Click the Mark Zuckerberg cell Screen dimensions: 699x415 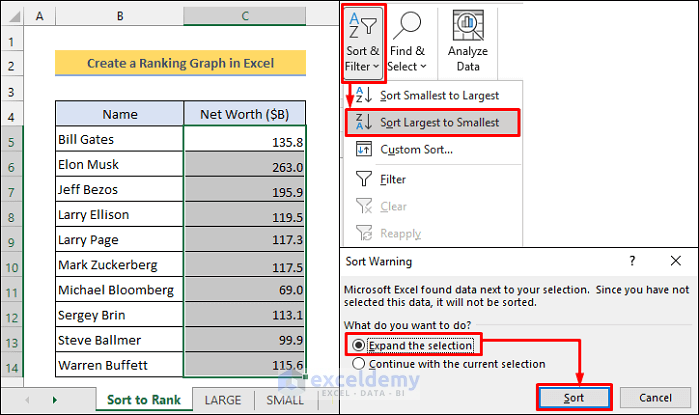tap(119, 264)
